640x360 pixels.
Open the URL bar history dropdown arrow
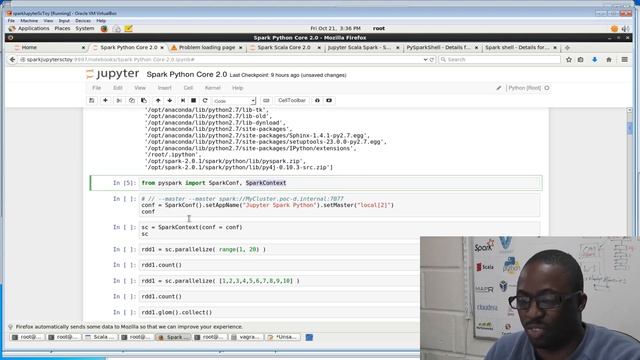tap(426, 60)
